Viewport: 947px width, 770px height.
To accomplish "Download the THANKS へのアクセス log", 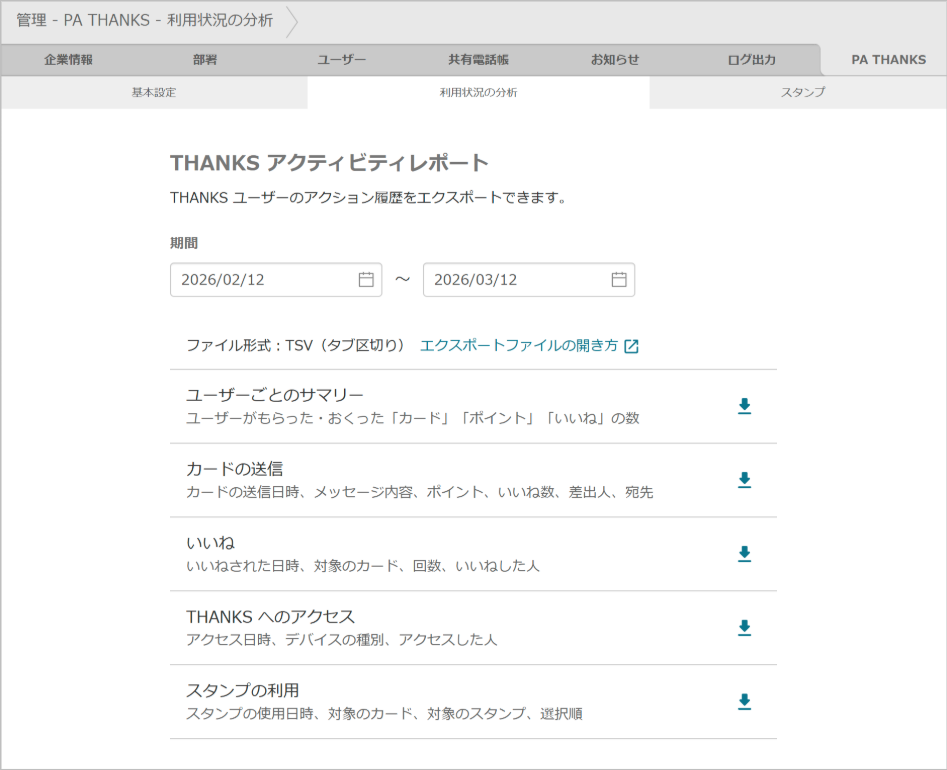I will point(744,628).
